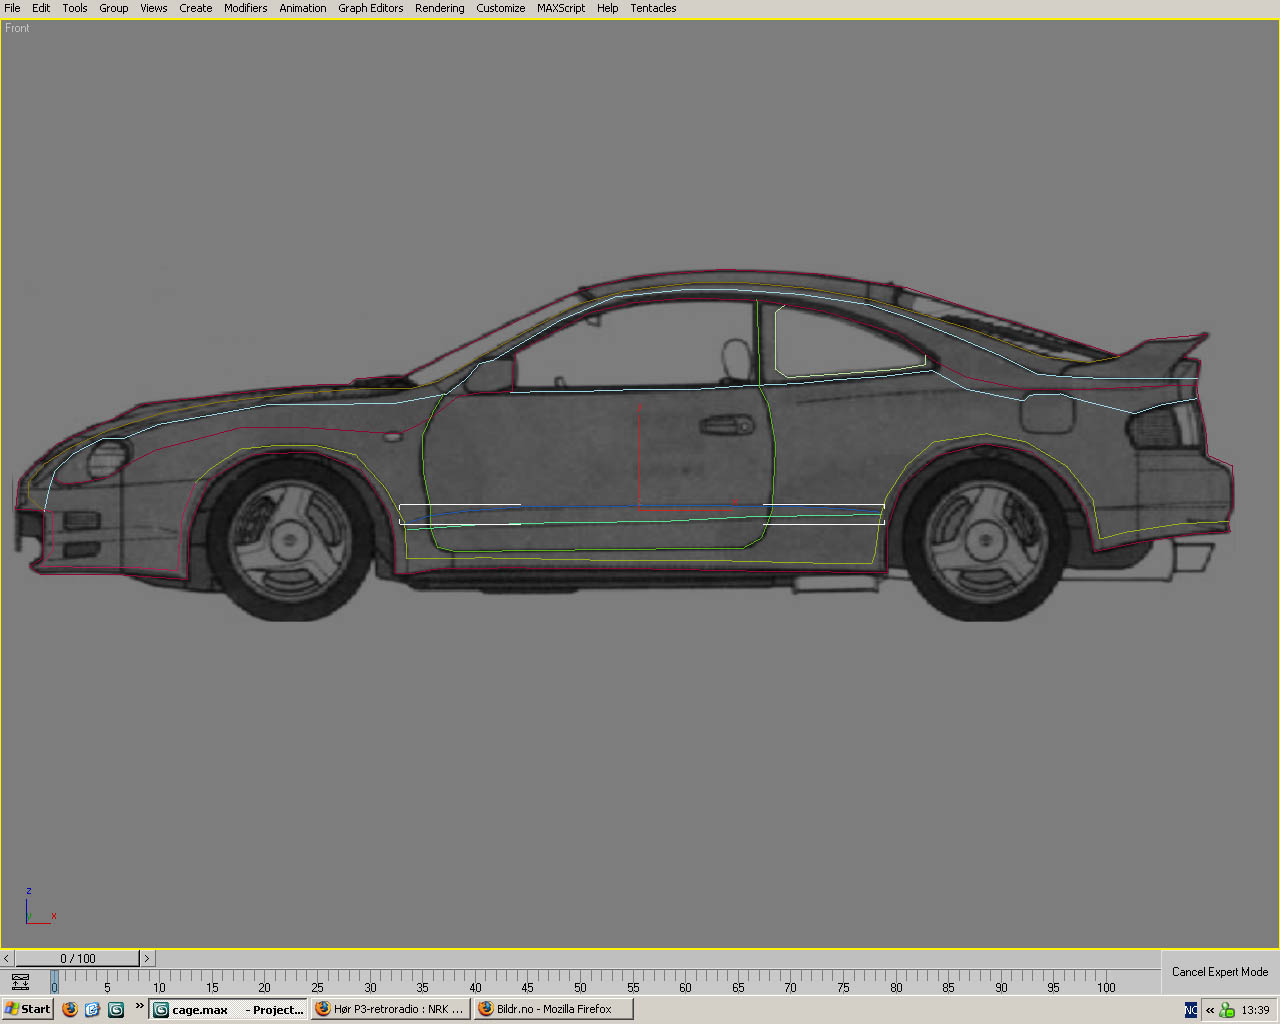Show hidden quick launch items
Viewport: 1280px width, 1024px height.
(x=139, y=1006)
